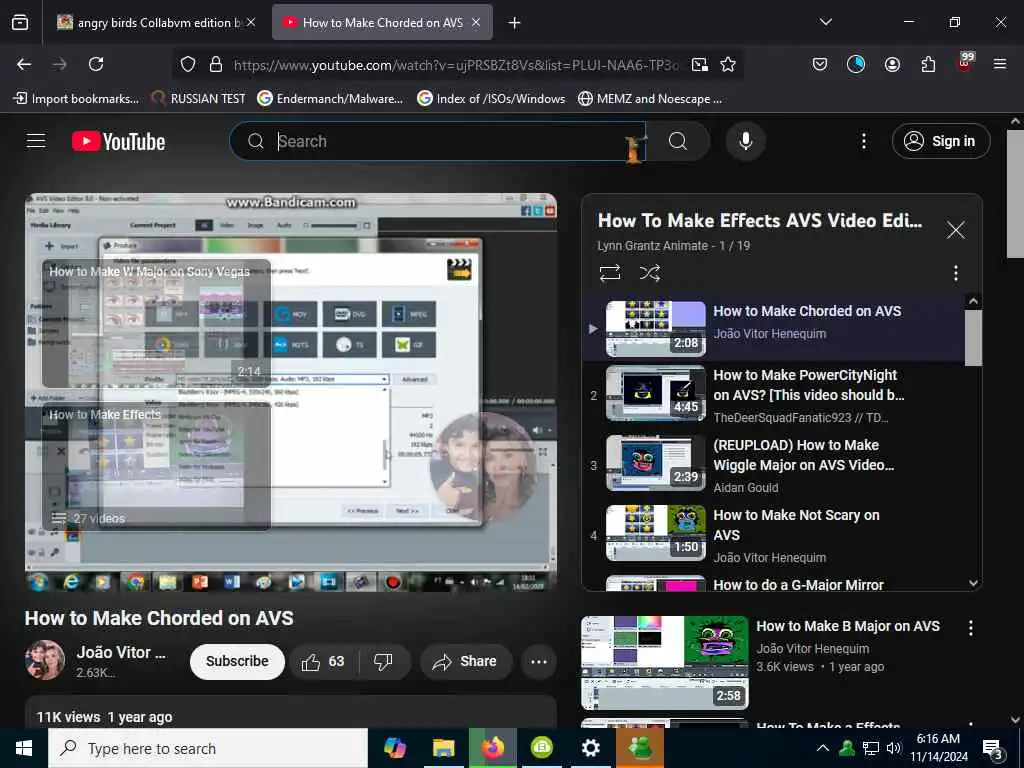Image resolution: width=1024 pixels, height=768 pixels.
Task: Open (REUPLOAD) How to Make Wiggle Major video
Action: pos(774,464)
